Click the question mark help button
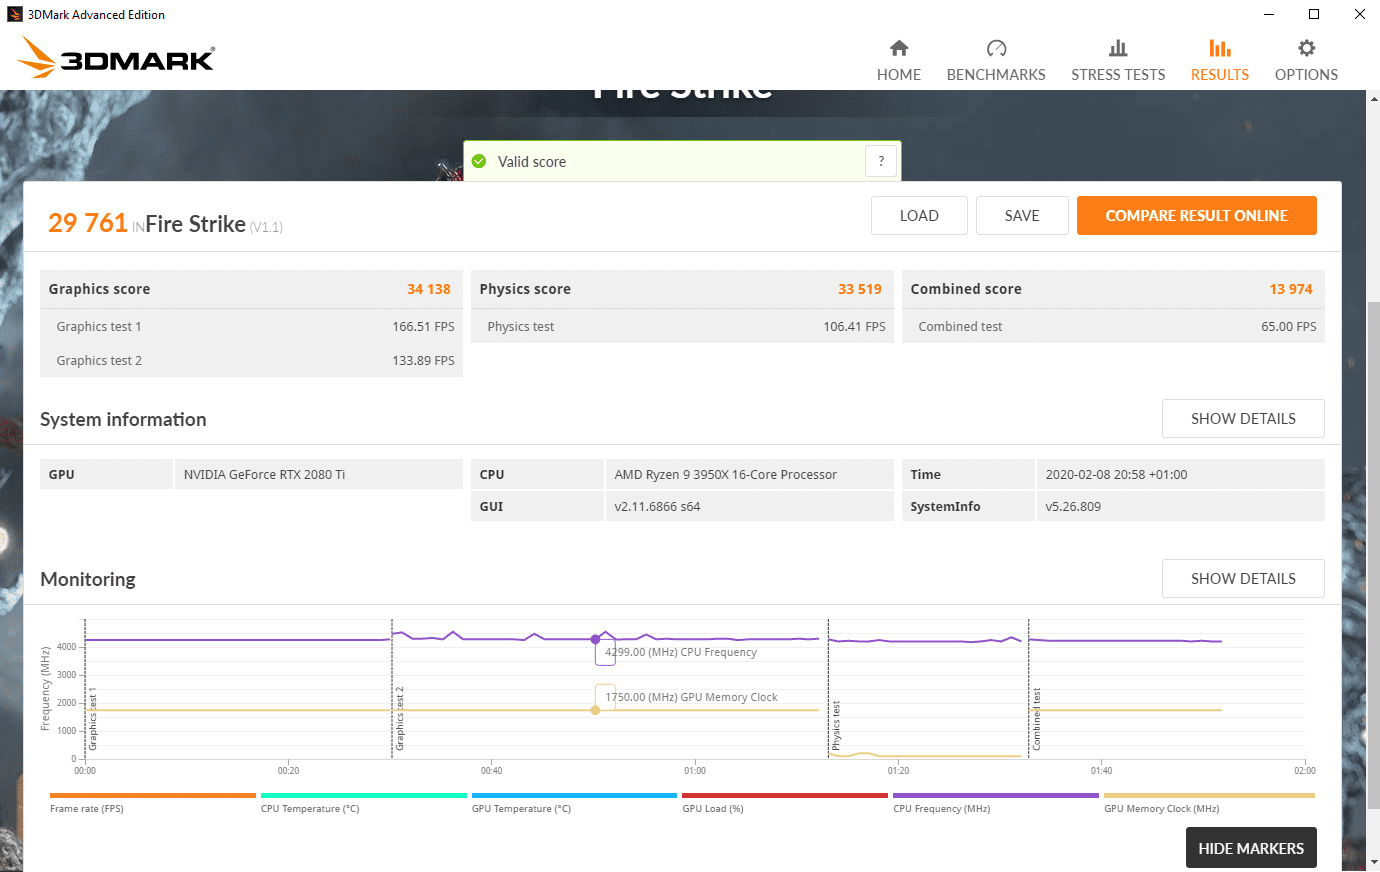Image resolution: width=1380 pixels, height=872 pixels. [881, 161]
